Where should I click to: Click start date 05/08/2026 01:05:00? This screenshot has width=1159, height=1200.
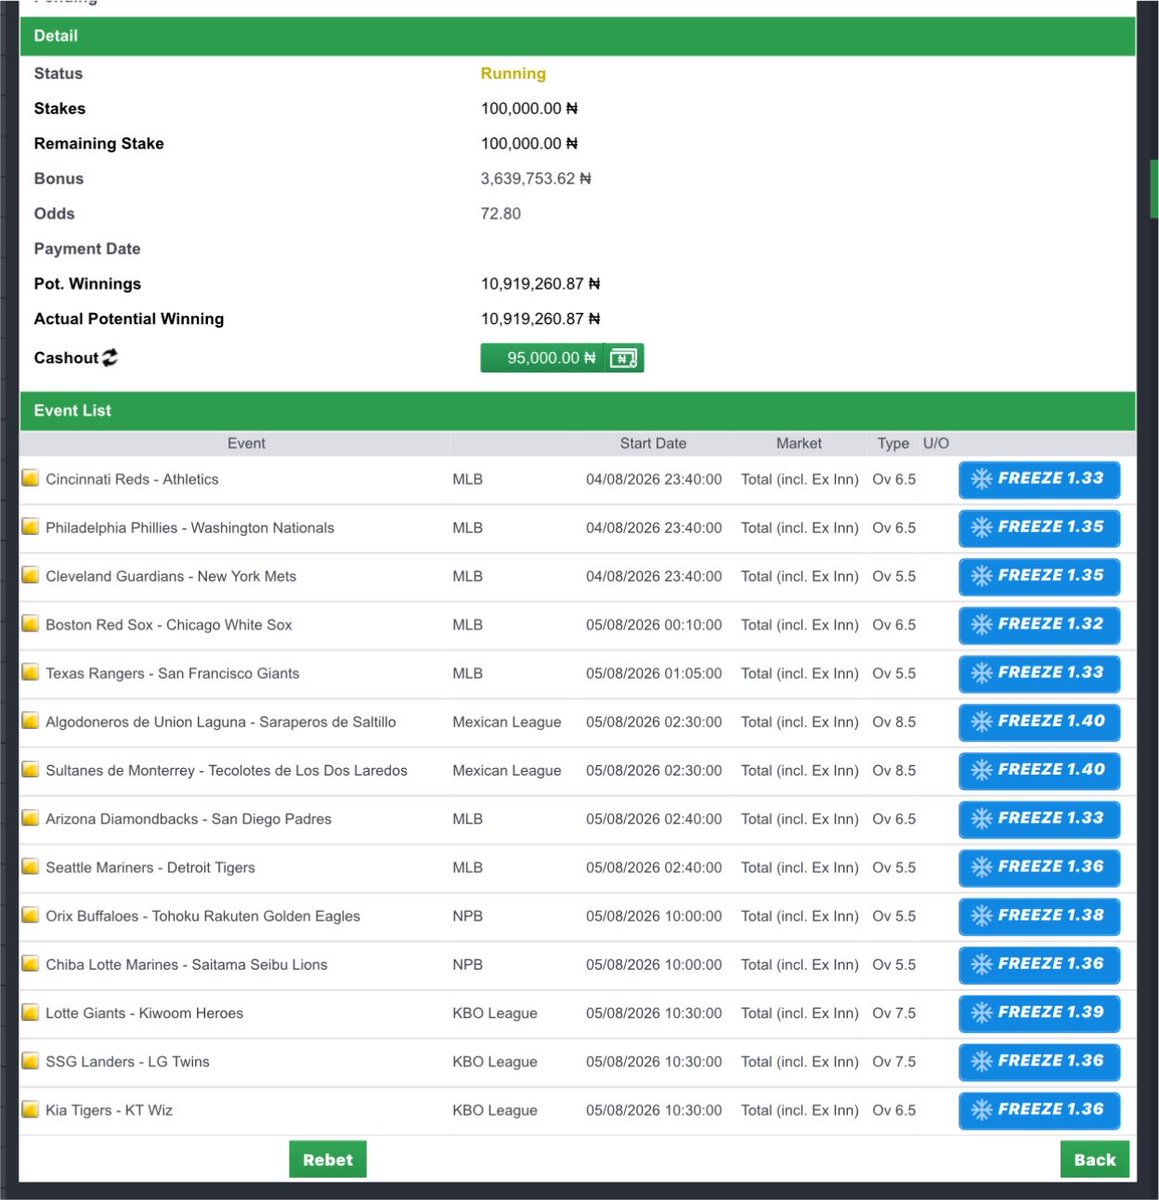(654, 673)
